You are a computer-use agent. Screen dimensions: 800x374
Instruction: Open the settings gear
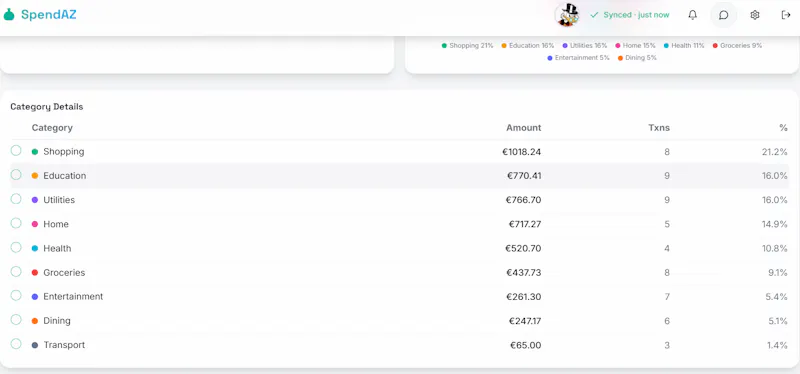755,15
